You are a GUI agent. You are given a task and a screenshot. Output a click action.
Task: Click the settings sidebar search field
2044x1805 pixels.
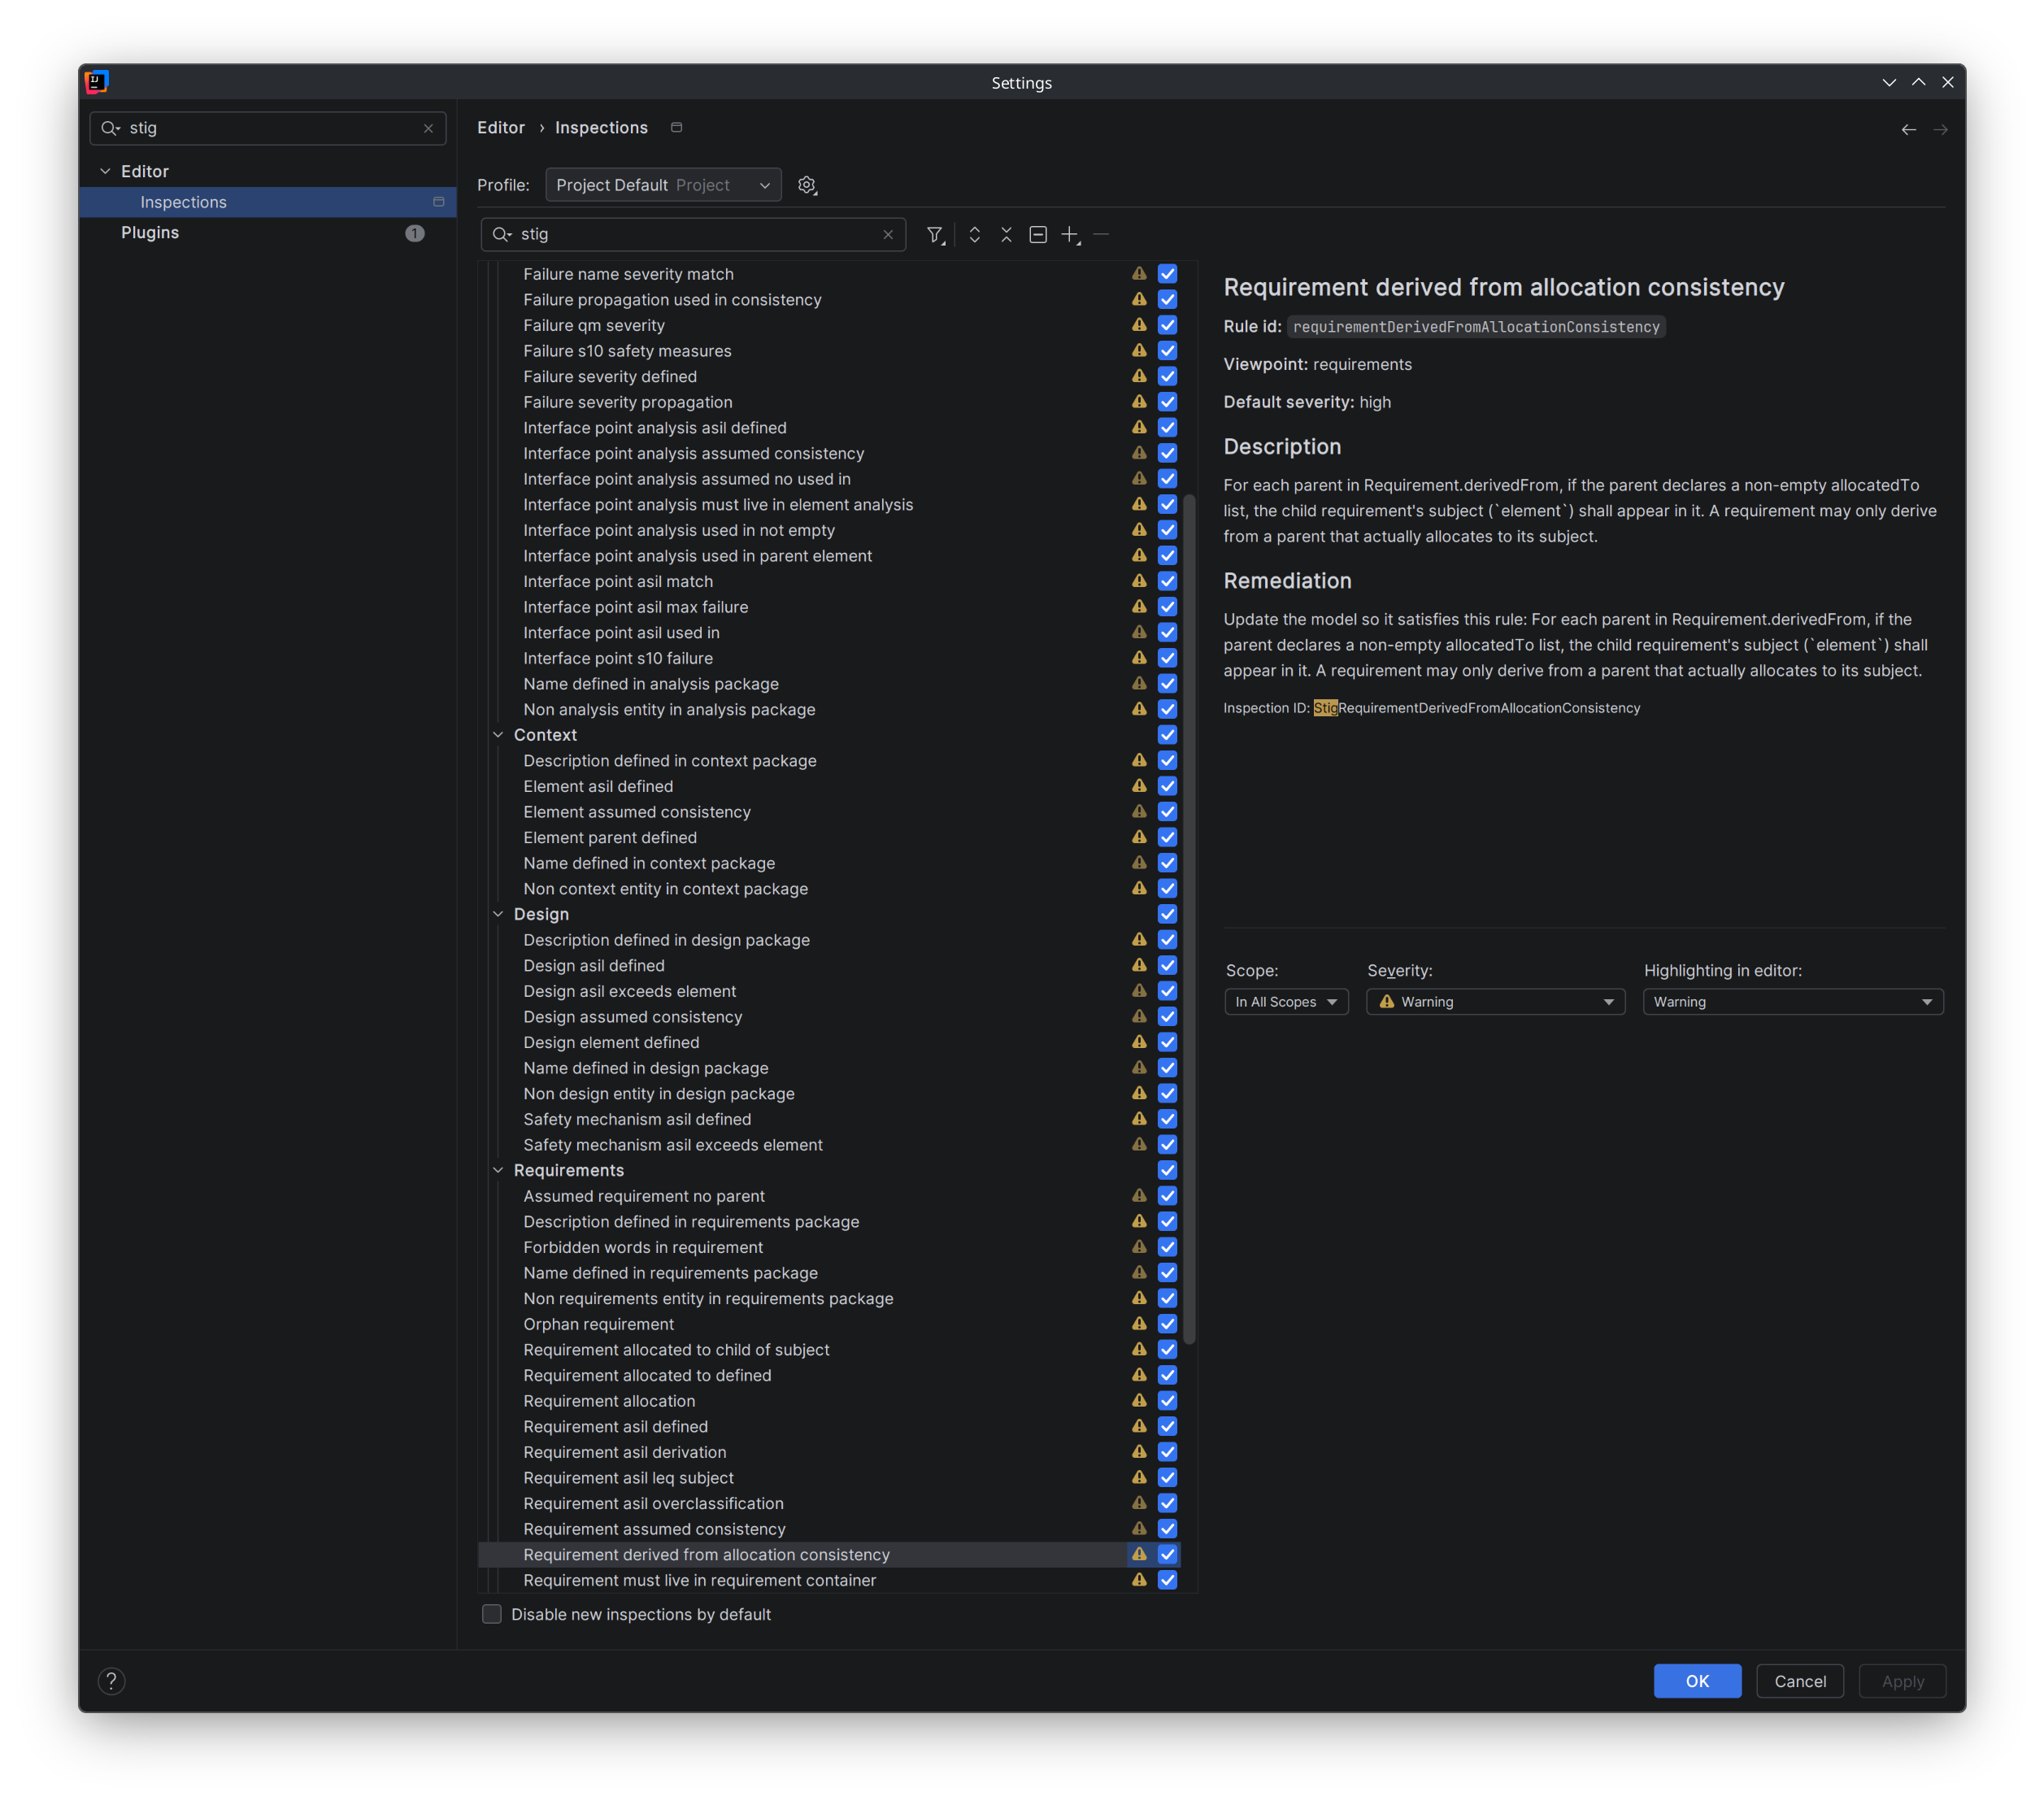pyautogui.click(x=268, y=129)
